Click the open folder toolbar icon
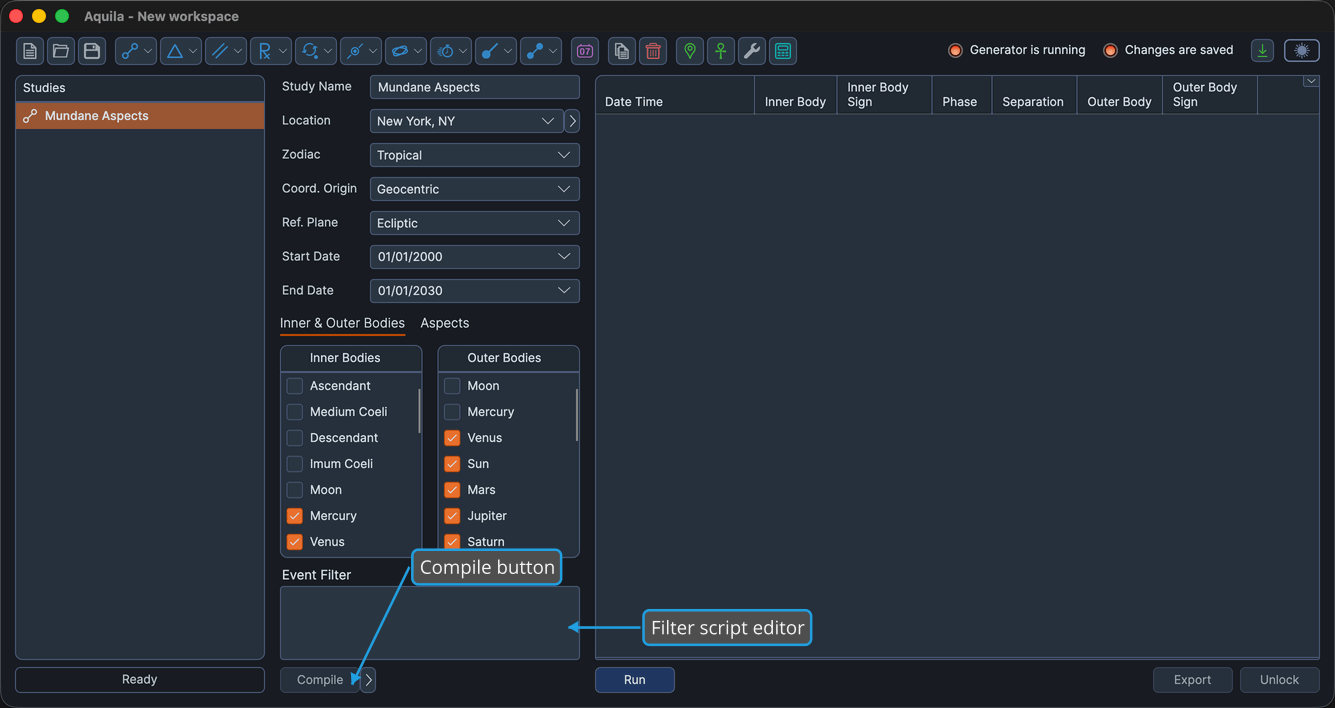The width and height of the screenshot is (1335, 708). coord(61,51)
